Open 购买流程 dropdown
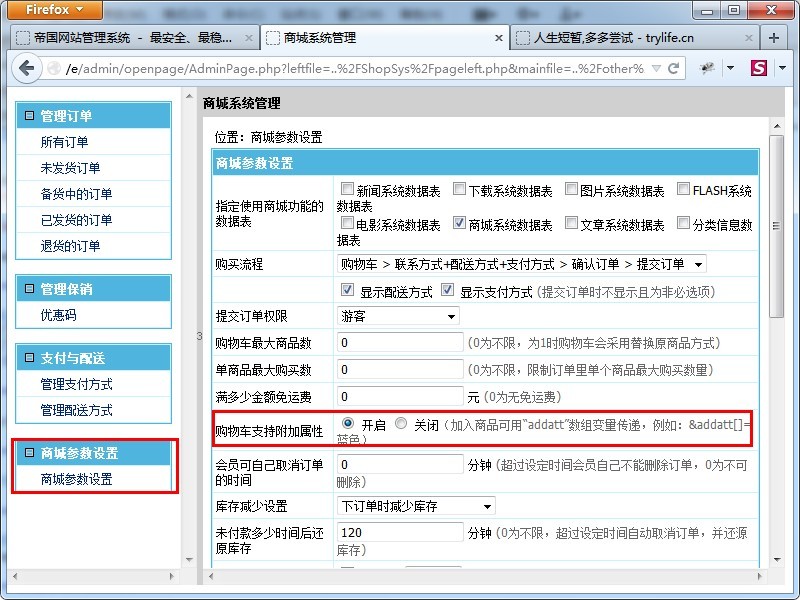The height and width of the screenshot is (600, 800). 521,264
